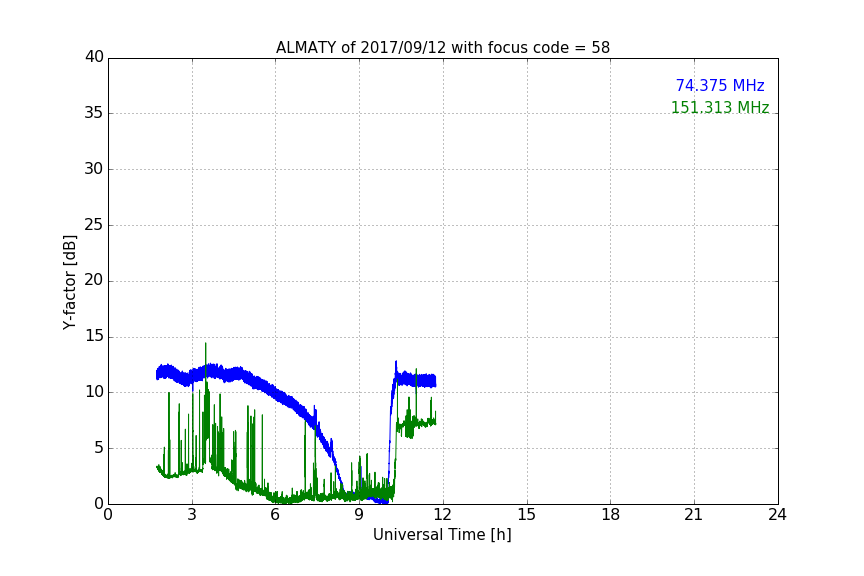Select the blue '74.375 MHz' legend label
Image resolution: width=864 pixels, height=576 pixels.
coord(720,85)
